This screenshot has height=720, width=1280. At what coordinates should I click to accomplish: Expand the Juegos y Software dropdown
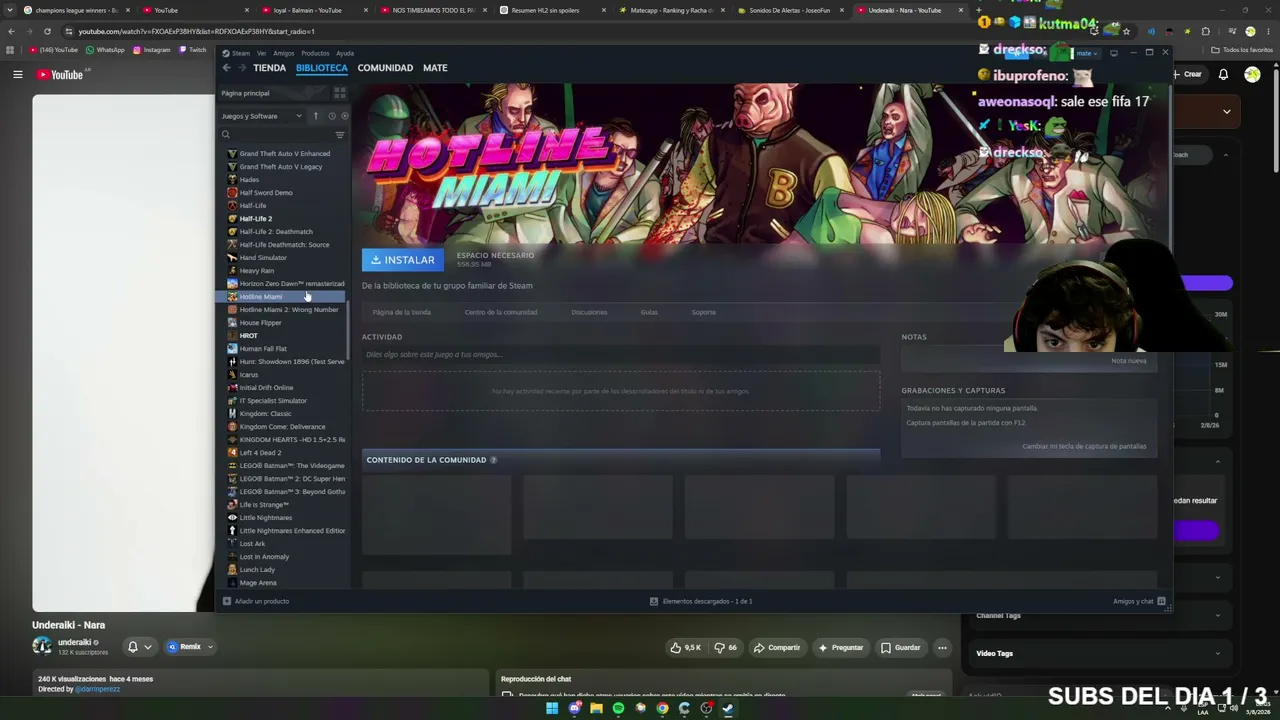(262, 116)
